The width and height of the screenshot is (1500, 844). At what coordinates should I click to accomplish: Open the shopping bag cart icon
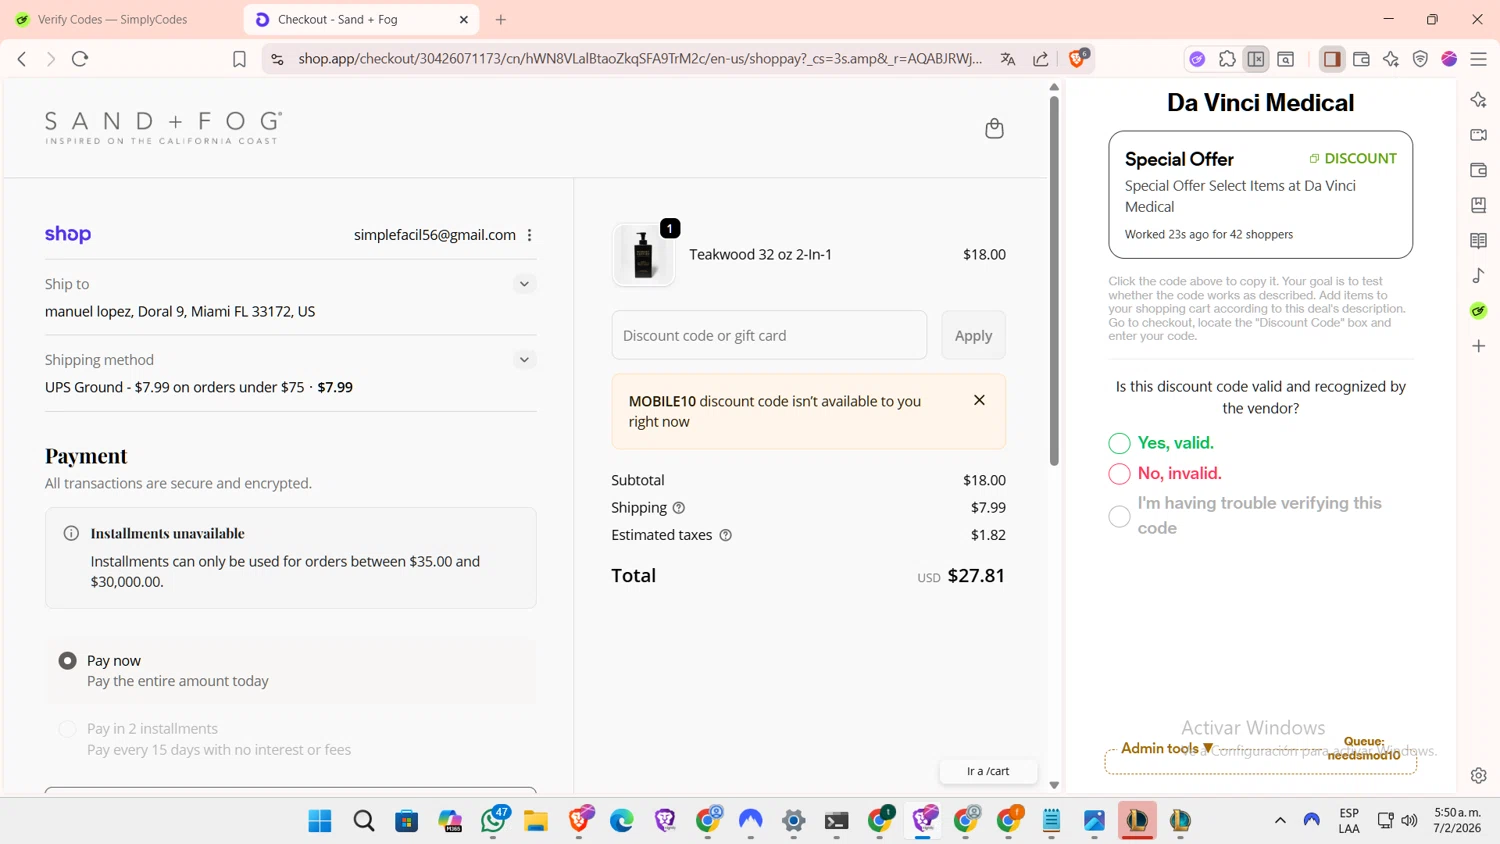[x=994, y=128]
